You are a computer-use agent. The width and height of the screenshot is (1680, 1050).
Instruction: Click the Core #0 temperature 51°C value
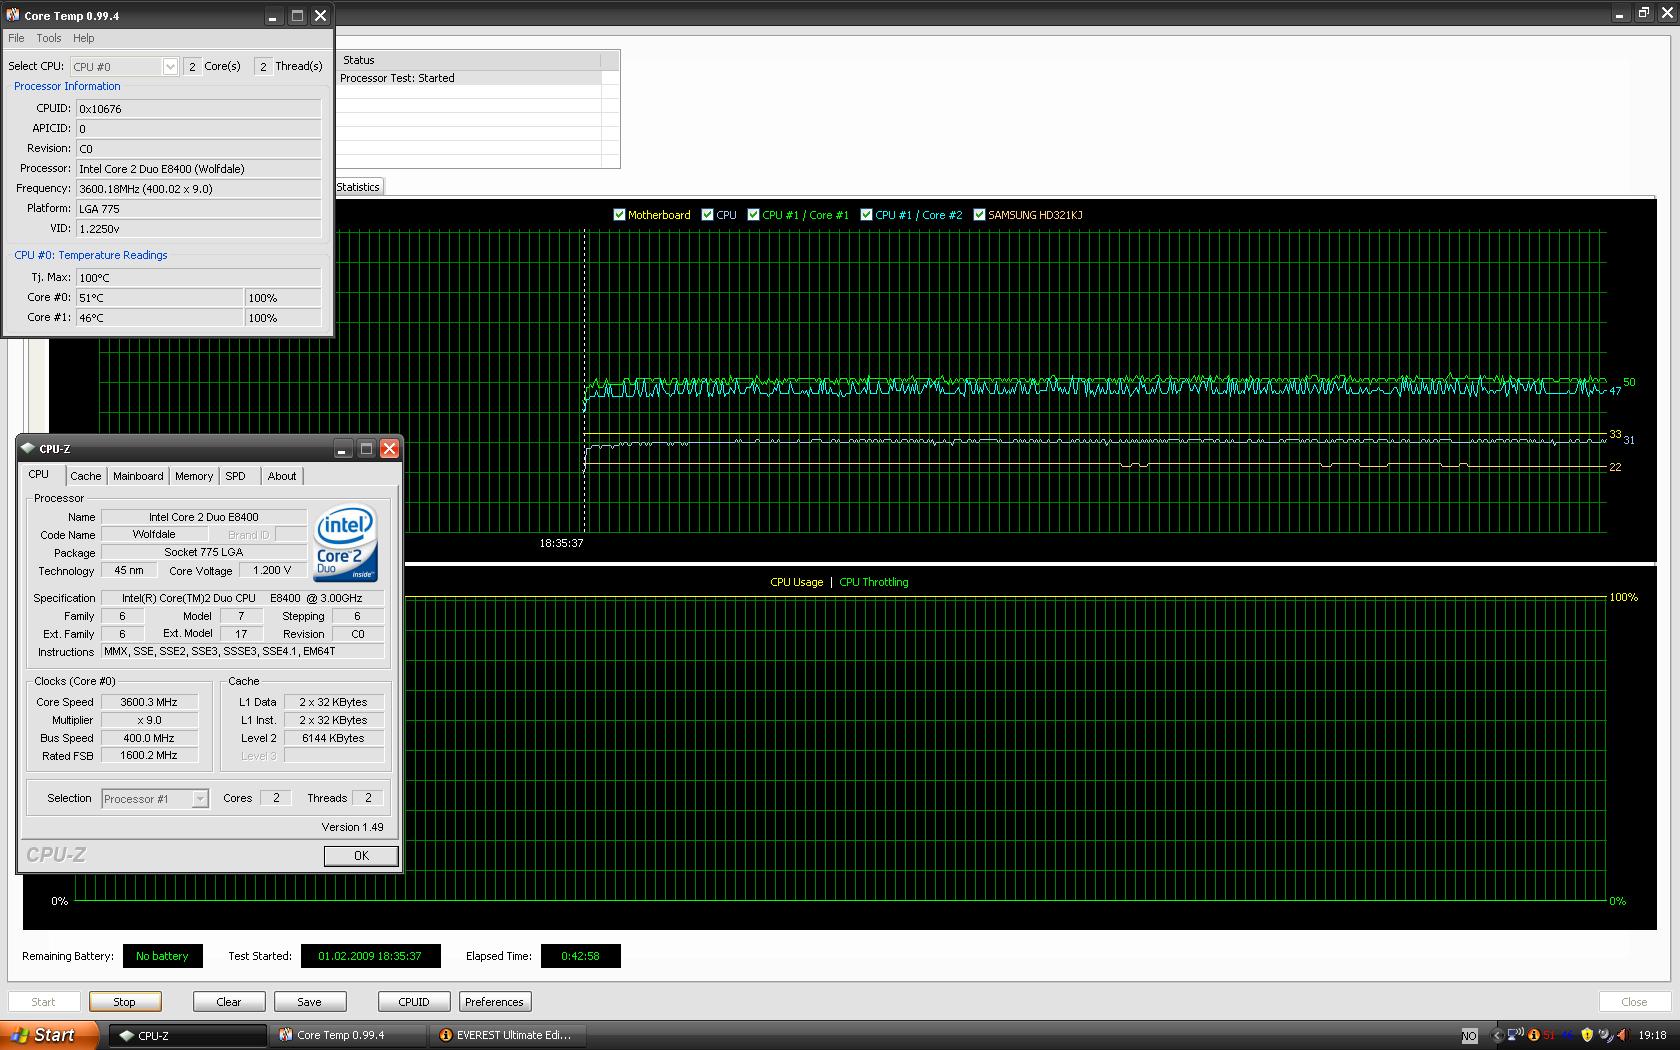159,298
